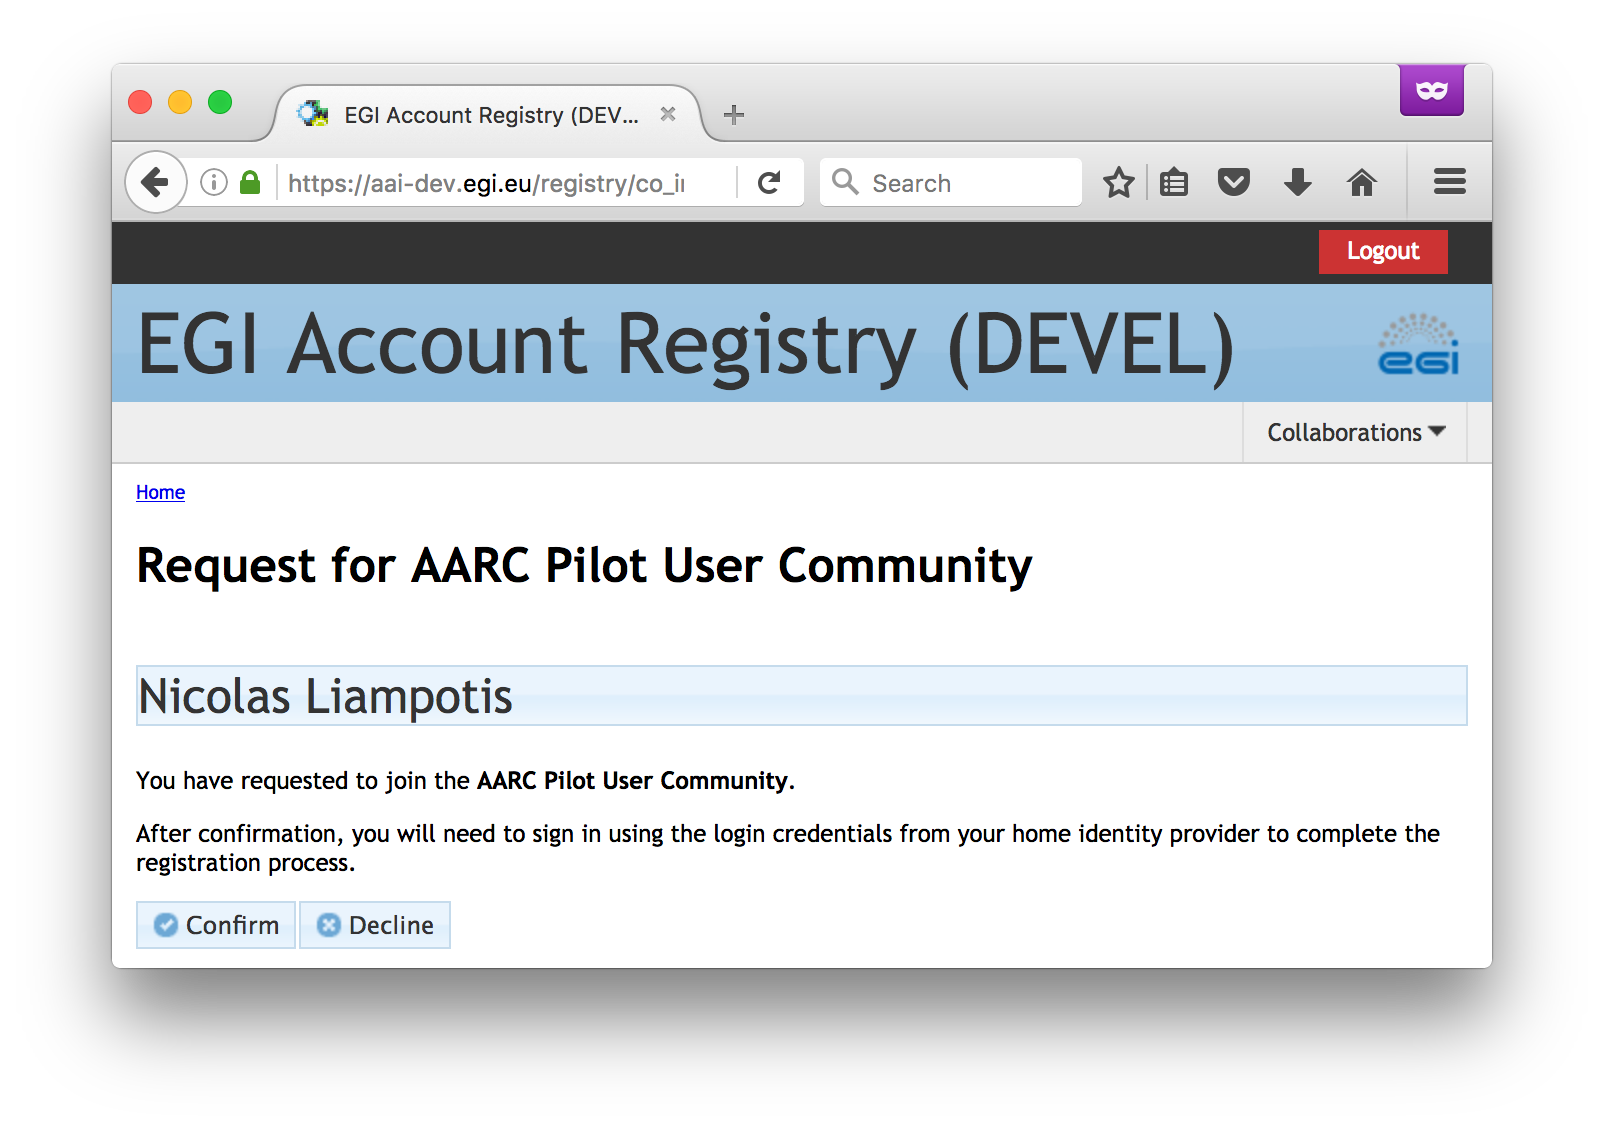Viewport: 1604px width, 1128px height.
Task: Go back using the browser back arrow
Action: pyautogui.click(x=155, y=182)
